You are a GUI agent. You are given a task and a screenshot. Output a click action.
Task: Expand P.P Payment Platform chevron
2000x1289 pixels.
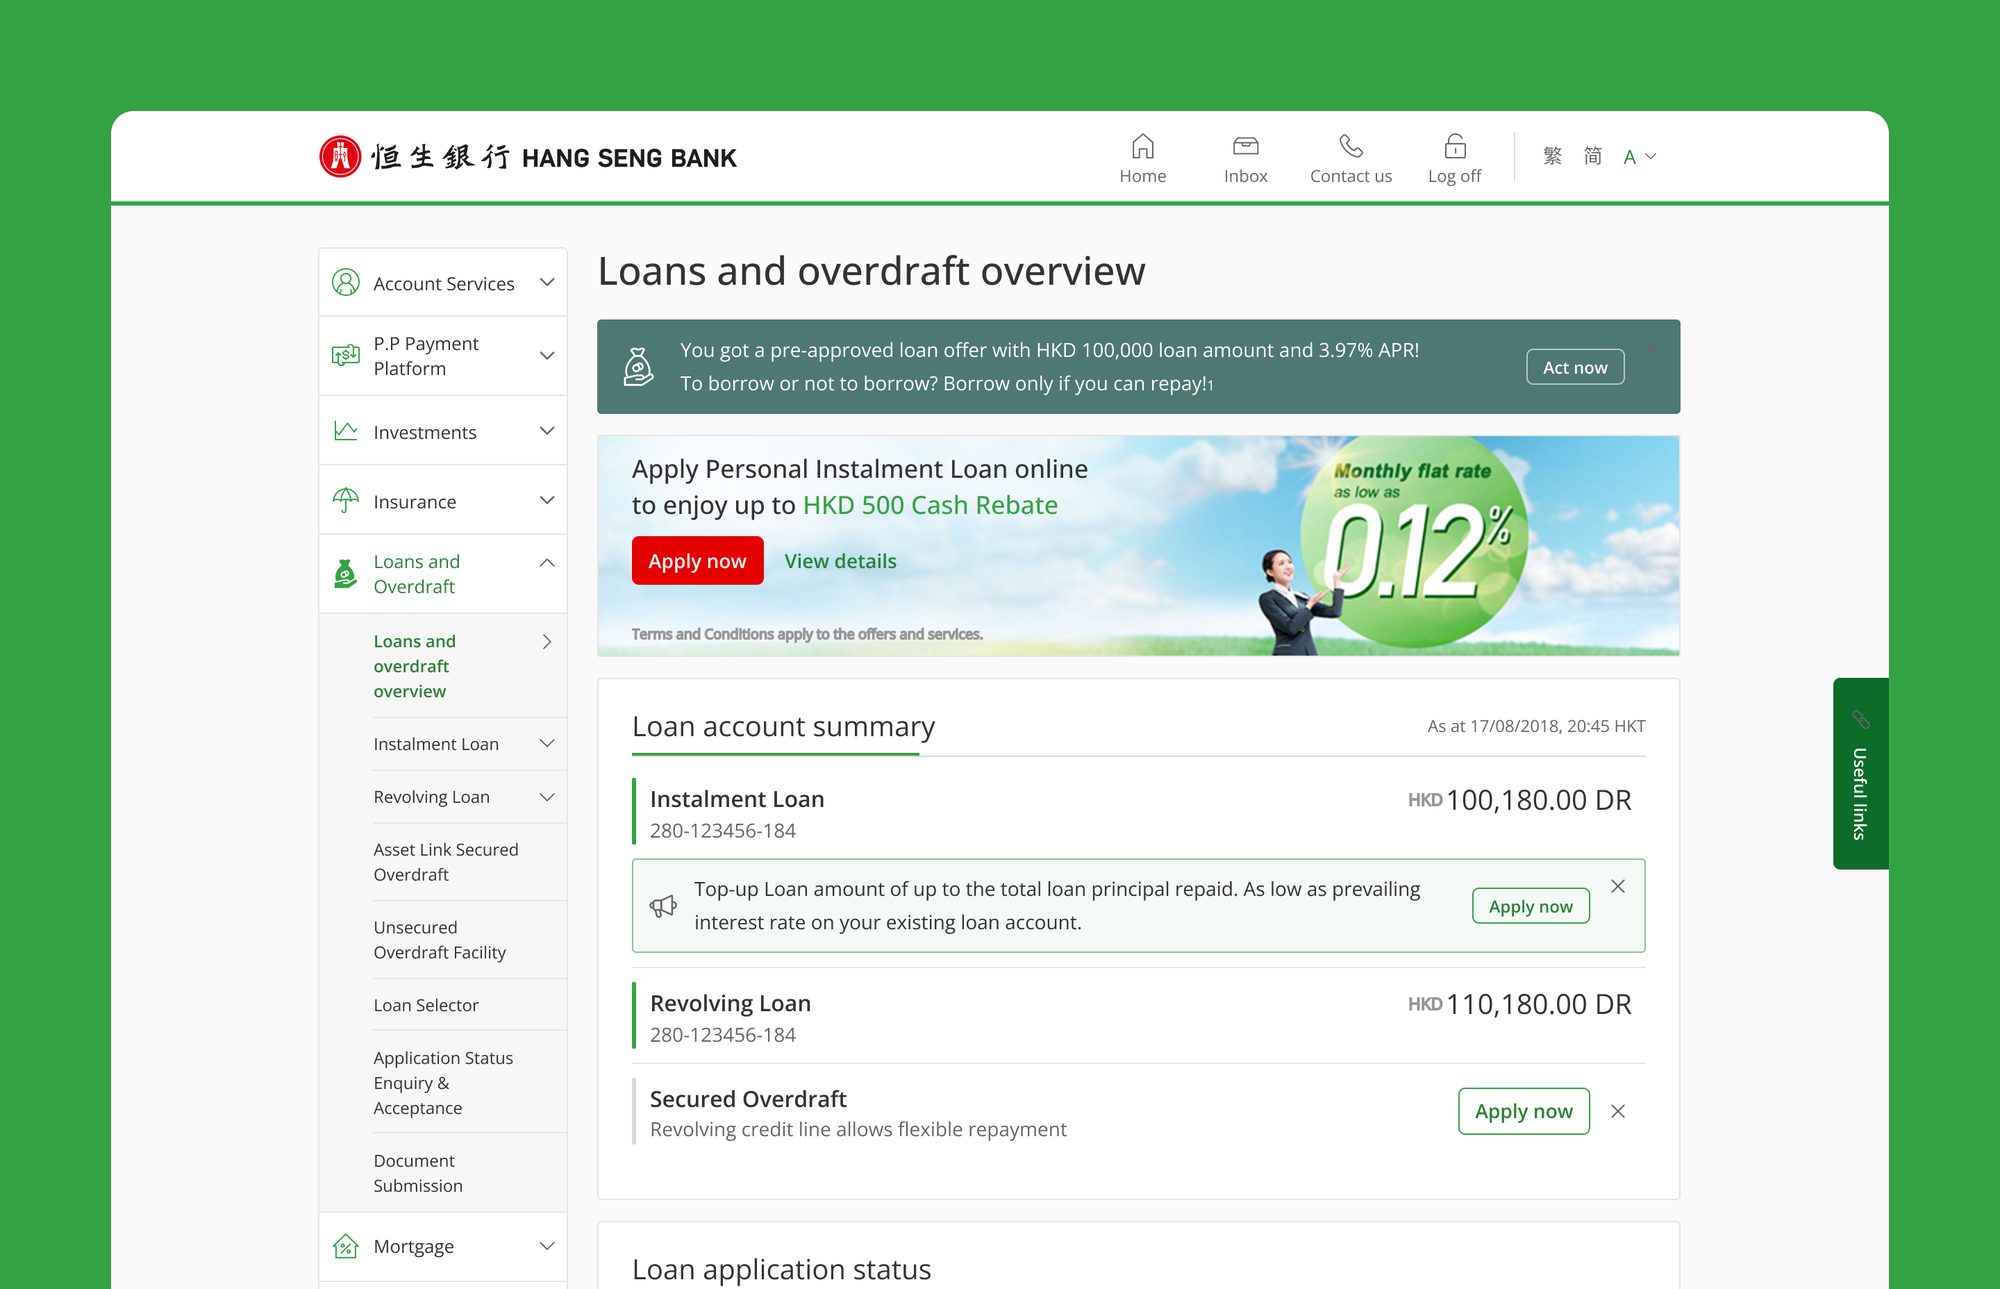pyautogui.click(x=547, y=355)
